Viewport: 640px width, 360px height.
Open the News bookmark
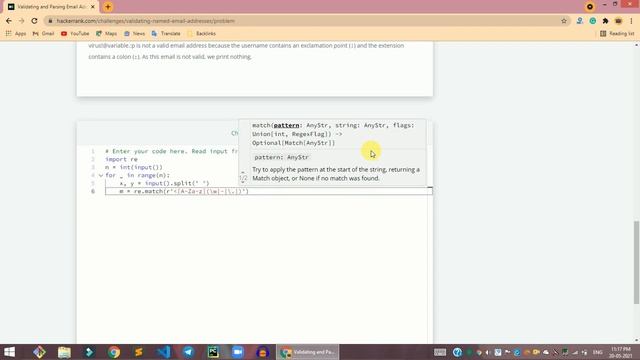pos(134,33)
